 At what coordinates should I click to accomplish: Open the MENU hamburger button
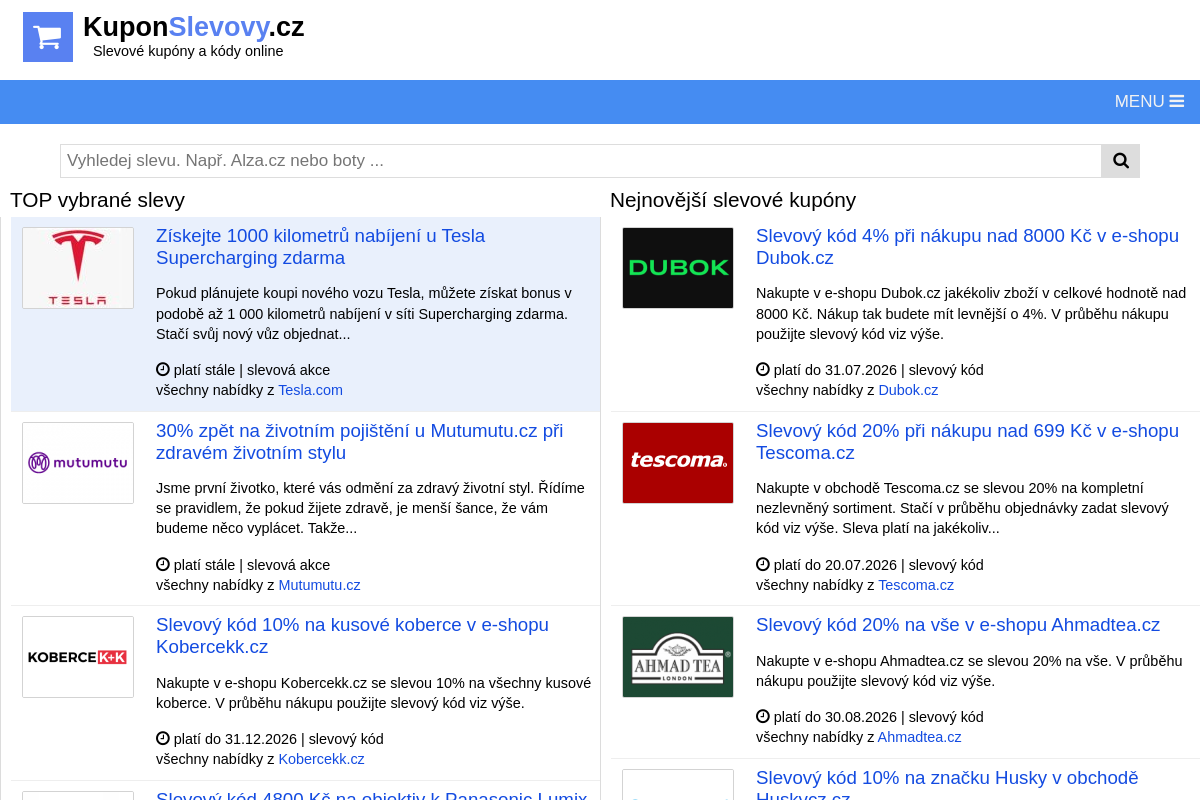[x=1149, y=101]
